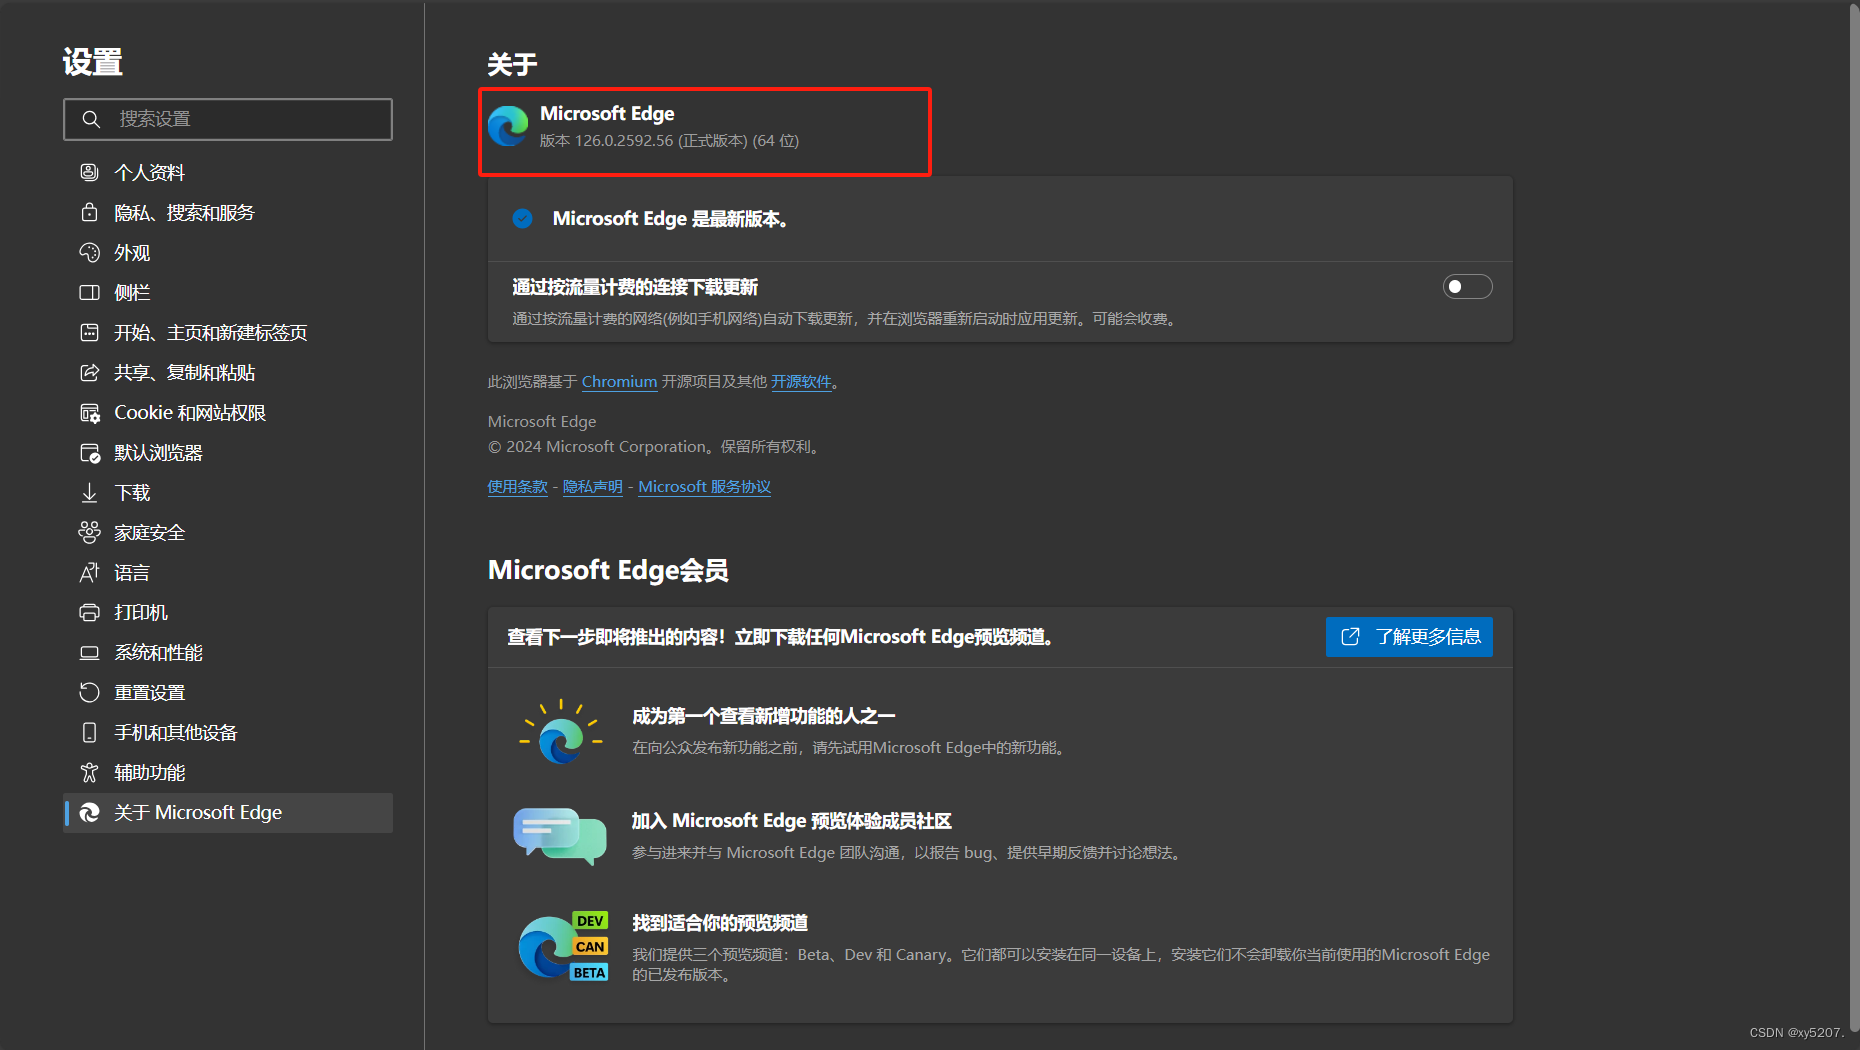Image resolution: width=1860 pixels, height=1050 pixels.
Task: Click the 2024 Microsoft Corporation copyright text
Action: coord(656,447)
